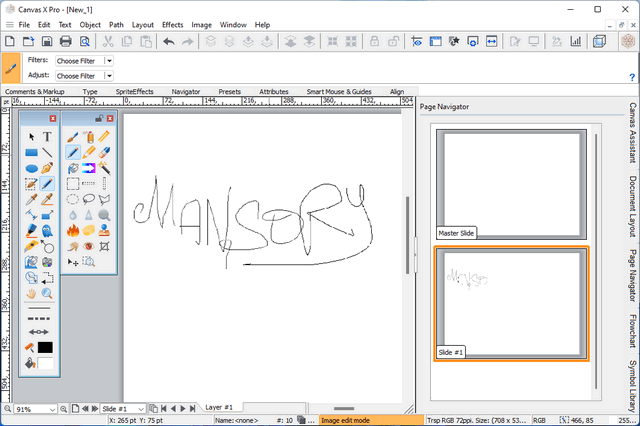Screen dimensions: 640x426
Task: Click the black foreground color swatch
Action: pyautogui.click(x=45, y=348)
